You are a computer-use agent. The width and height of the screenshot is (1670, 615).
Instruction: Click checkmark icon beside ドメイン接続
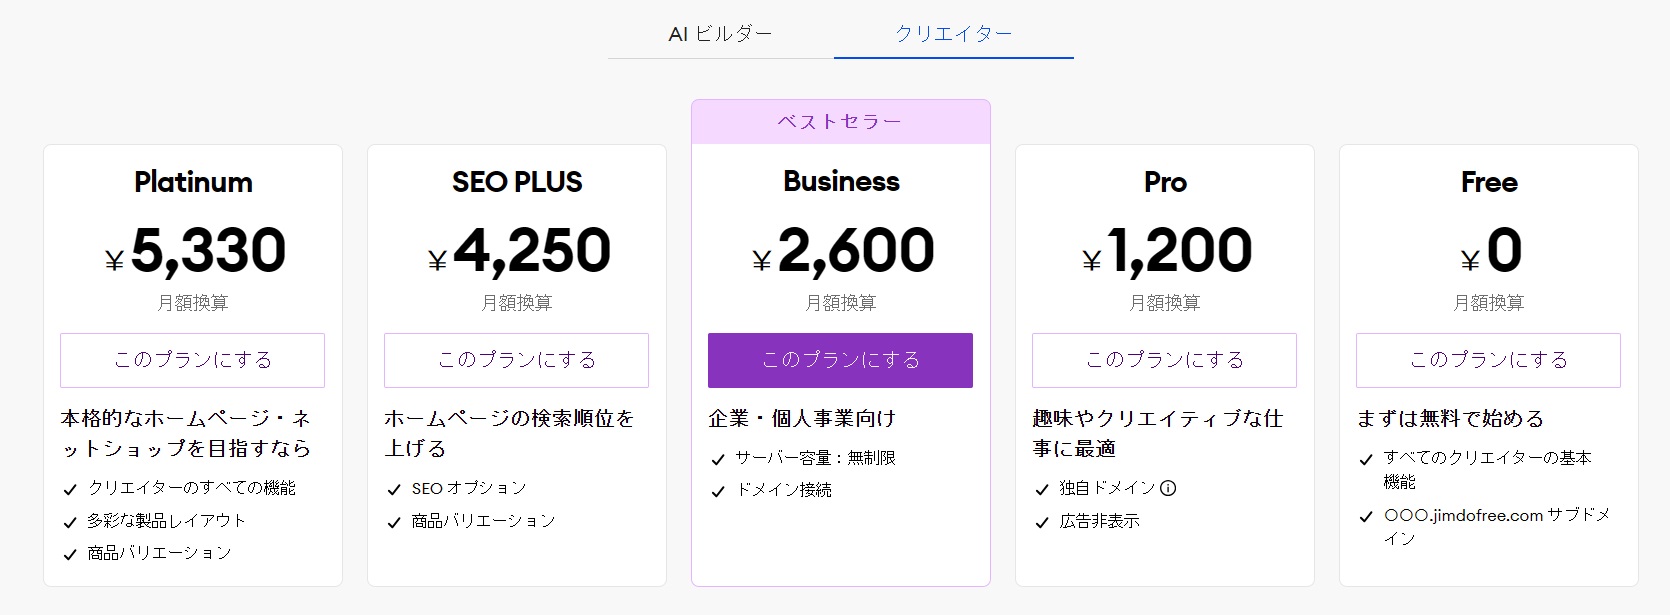[x=718, y=492]
